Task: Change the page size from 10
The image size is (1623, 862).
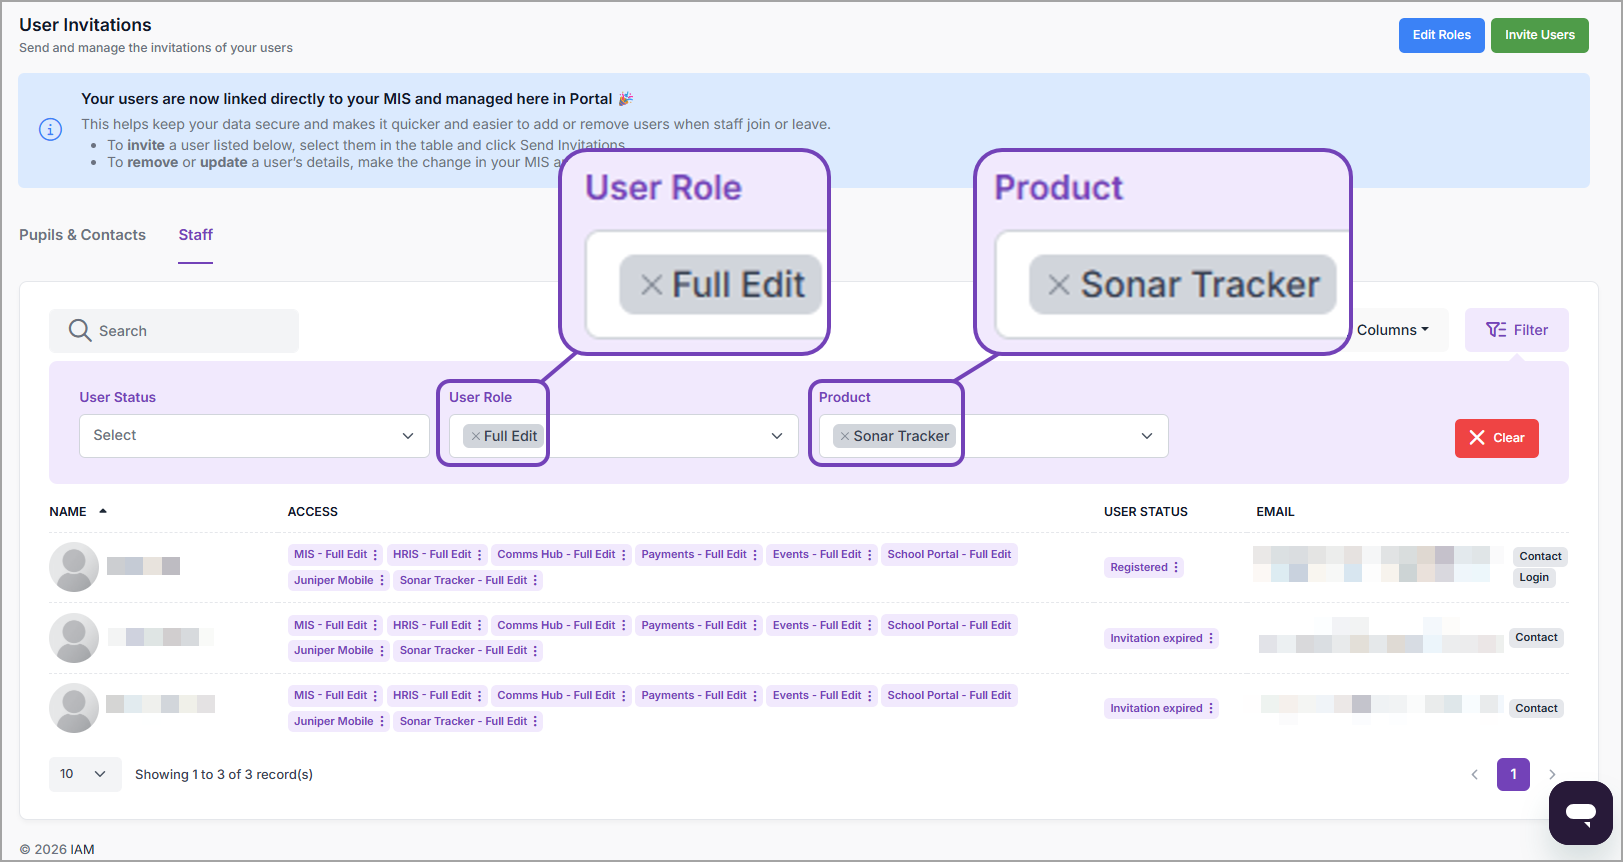Action: (84, 774)
